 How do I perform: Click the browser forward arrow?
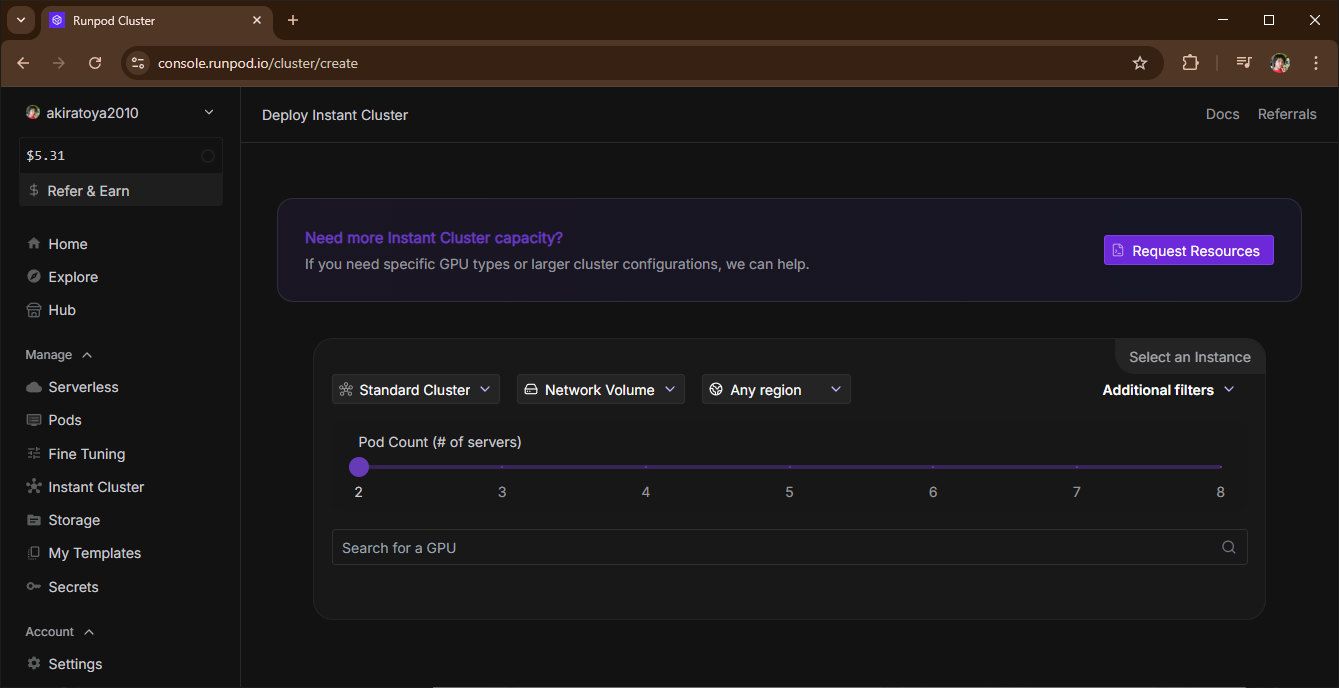point(59,63)
